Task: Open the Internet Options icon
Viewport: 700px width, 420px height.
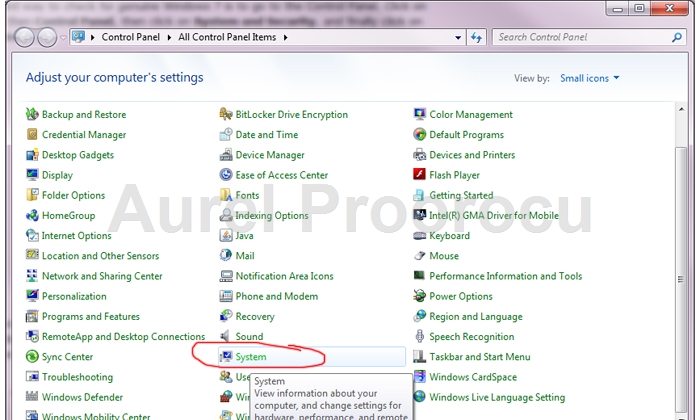Action: pos(32,235)
